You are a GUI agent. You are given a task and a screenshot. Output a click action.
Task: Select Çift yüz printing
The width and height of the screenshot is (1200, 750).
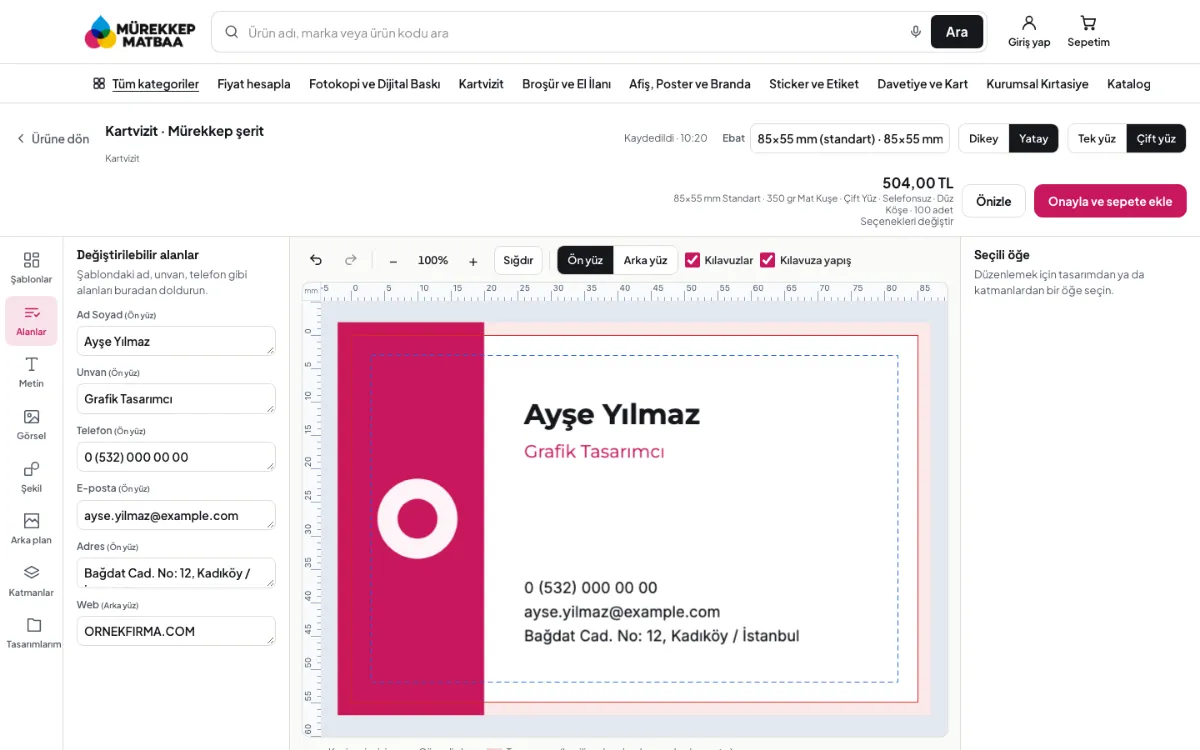pyautogui.click(x=1156, y=139)
